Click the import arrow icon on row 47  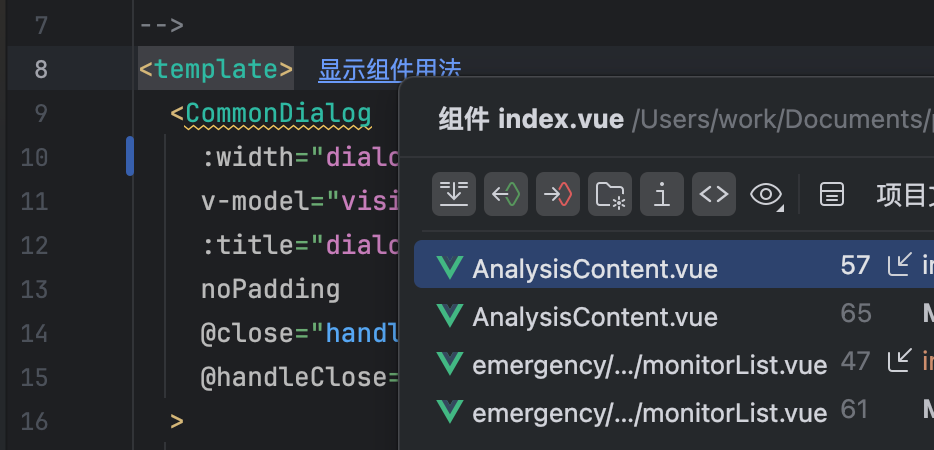[x=899, y=361]
